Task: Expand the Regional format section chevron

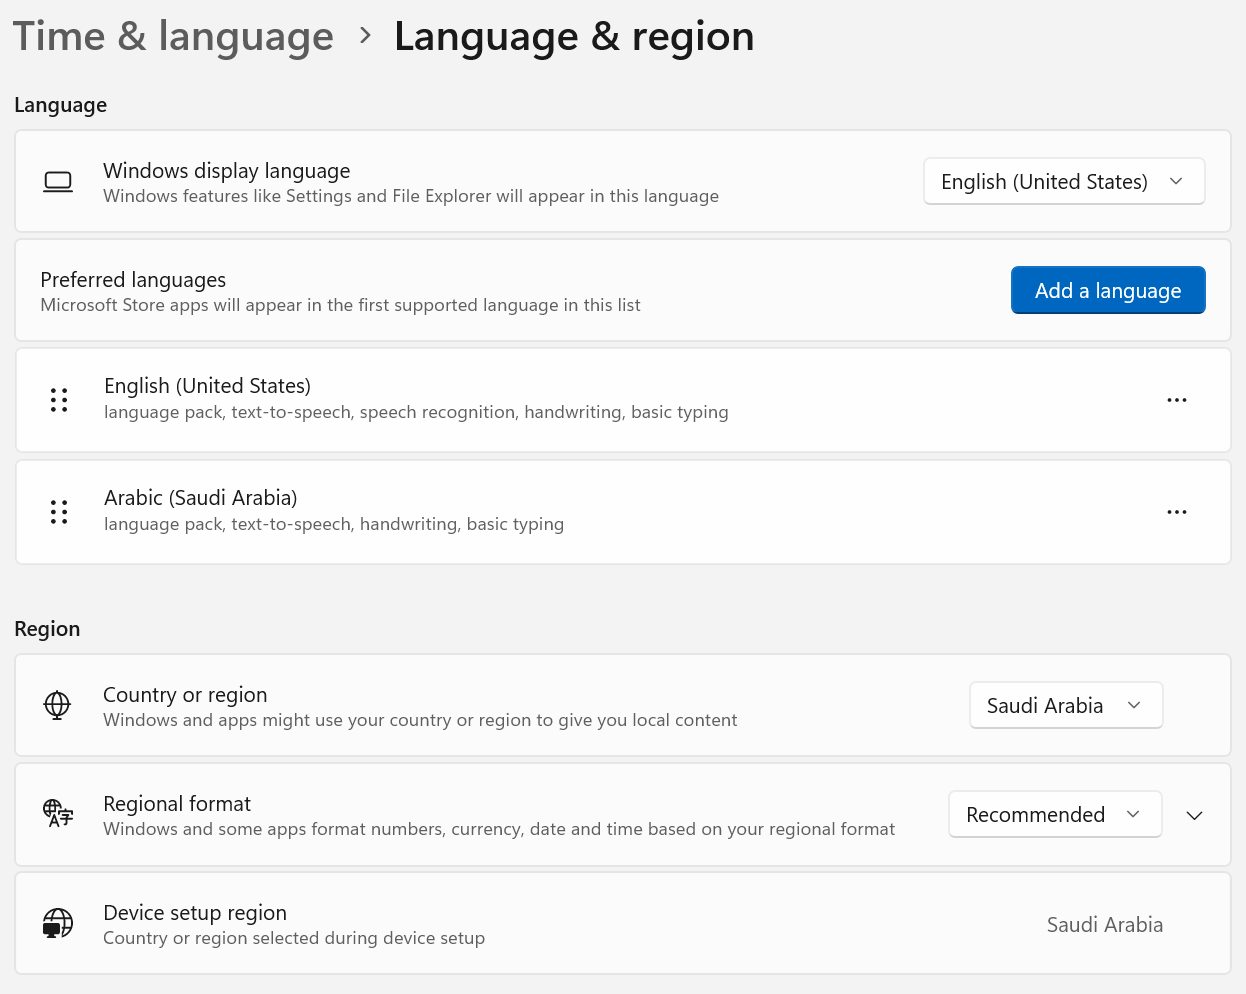Action: pyautogui.click(x=1194, y=815)
